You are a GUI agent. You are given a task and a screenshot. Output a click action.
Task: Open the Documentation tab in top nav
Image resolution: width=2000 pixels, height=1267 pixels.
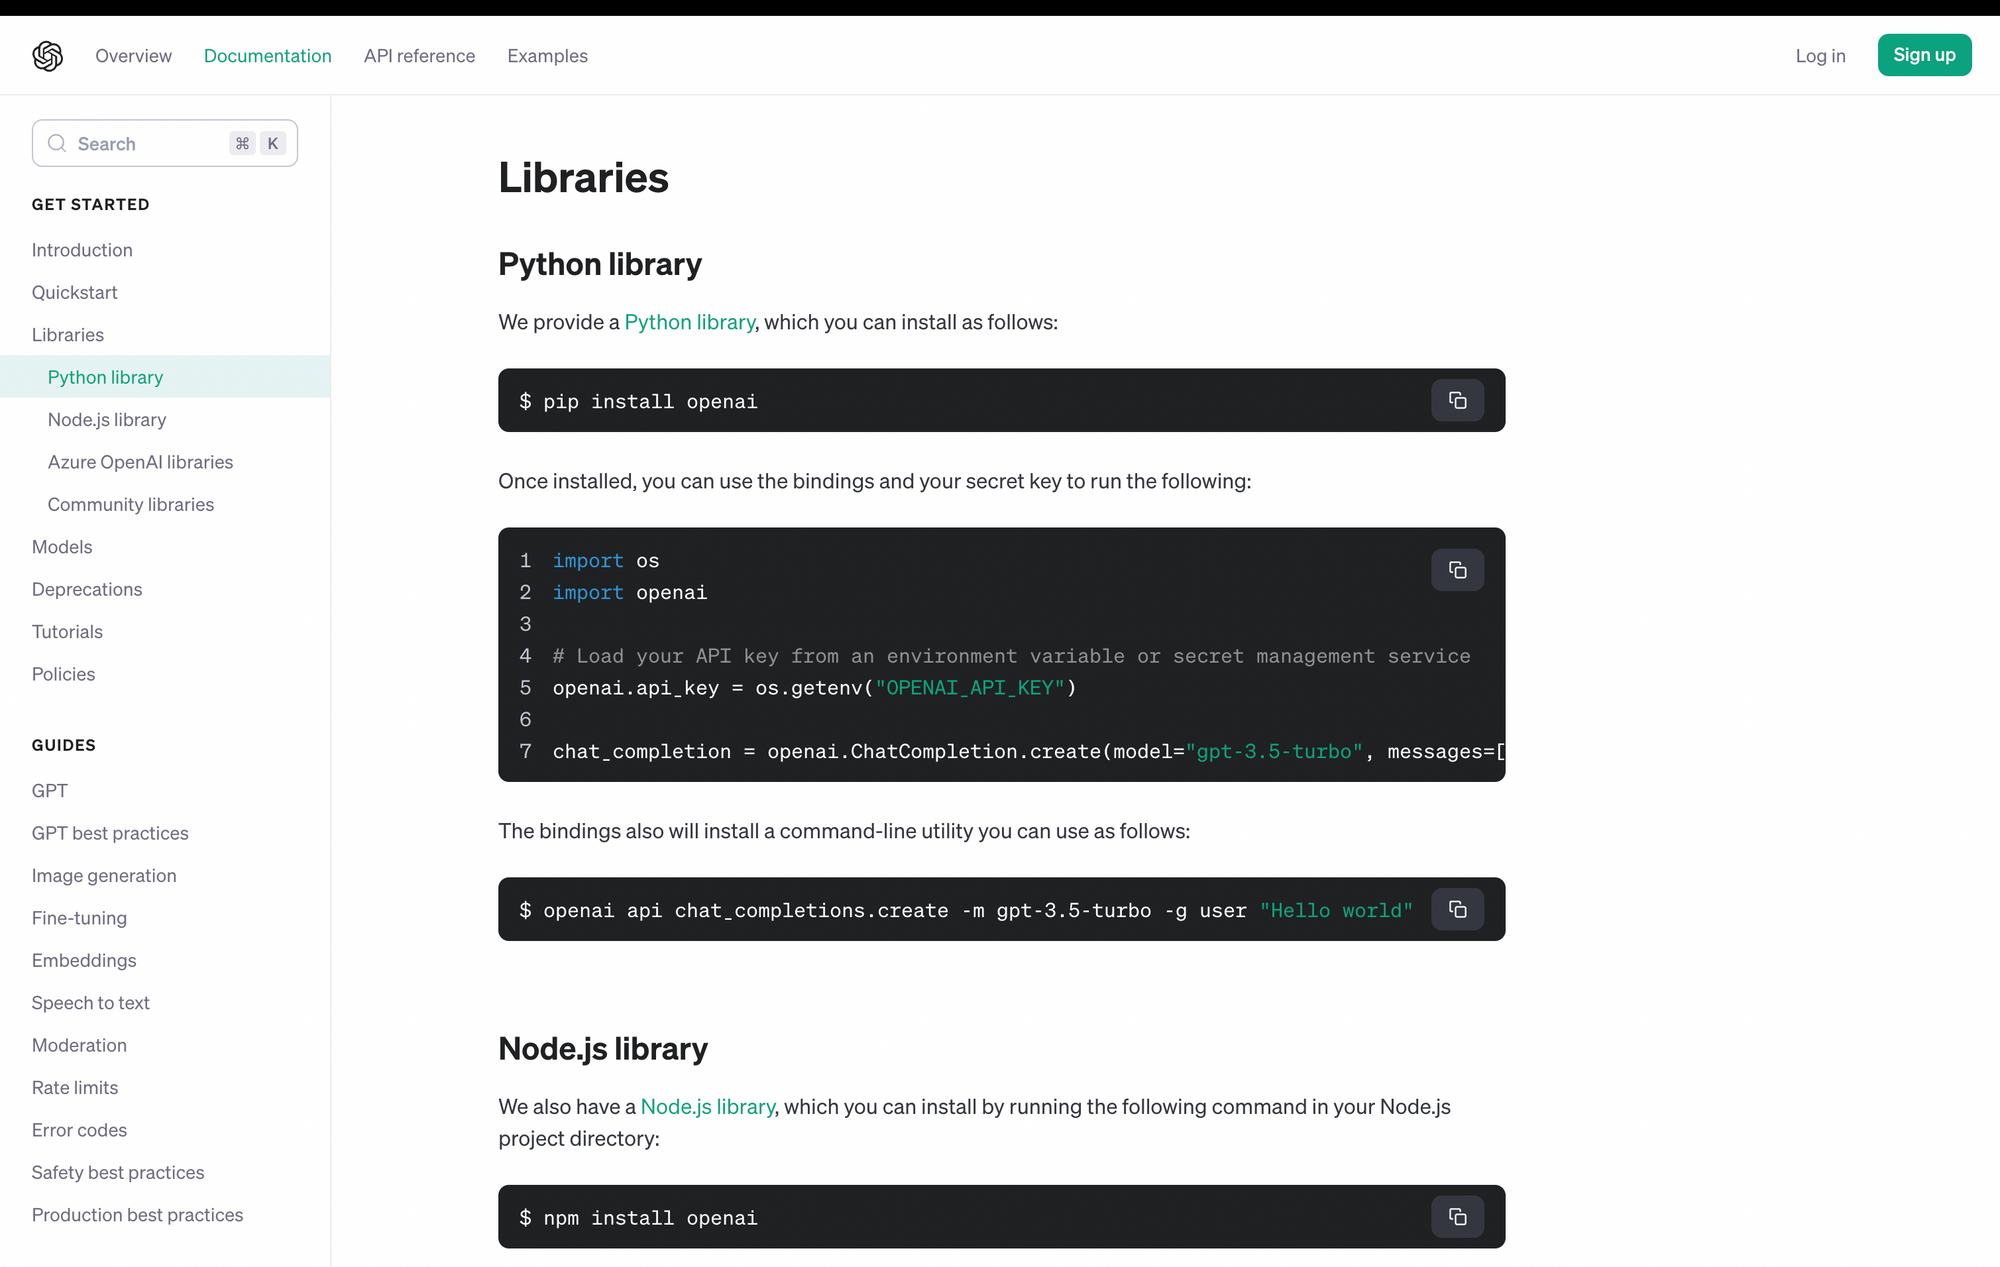pyautogui.click(x=267, y=55)
